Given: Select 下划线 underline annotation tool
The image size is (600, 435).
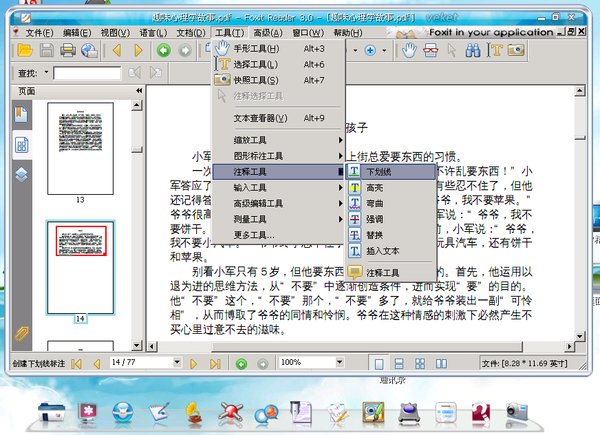Looking at the screenshot, I should tap(378, 171).
